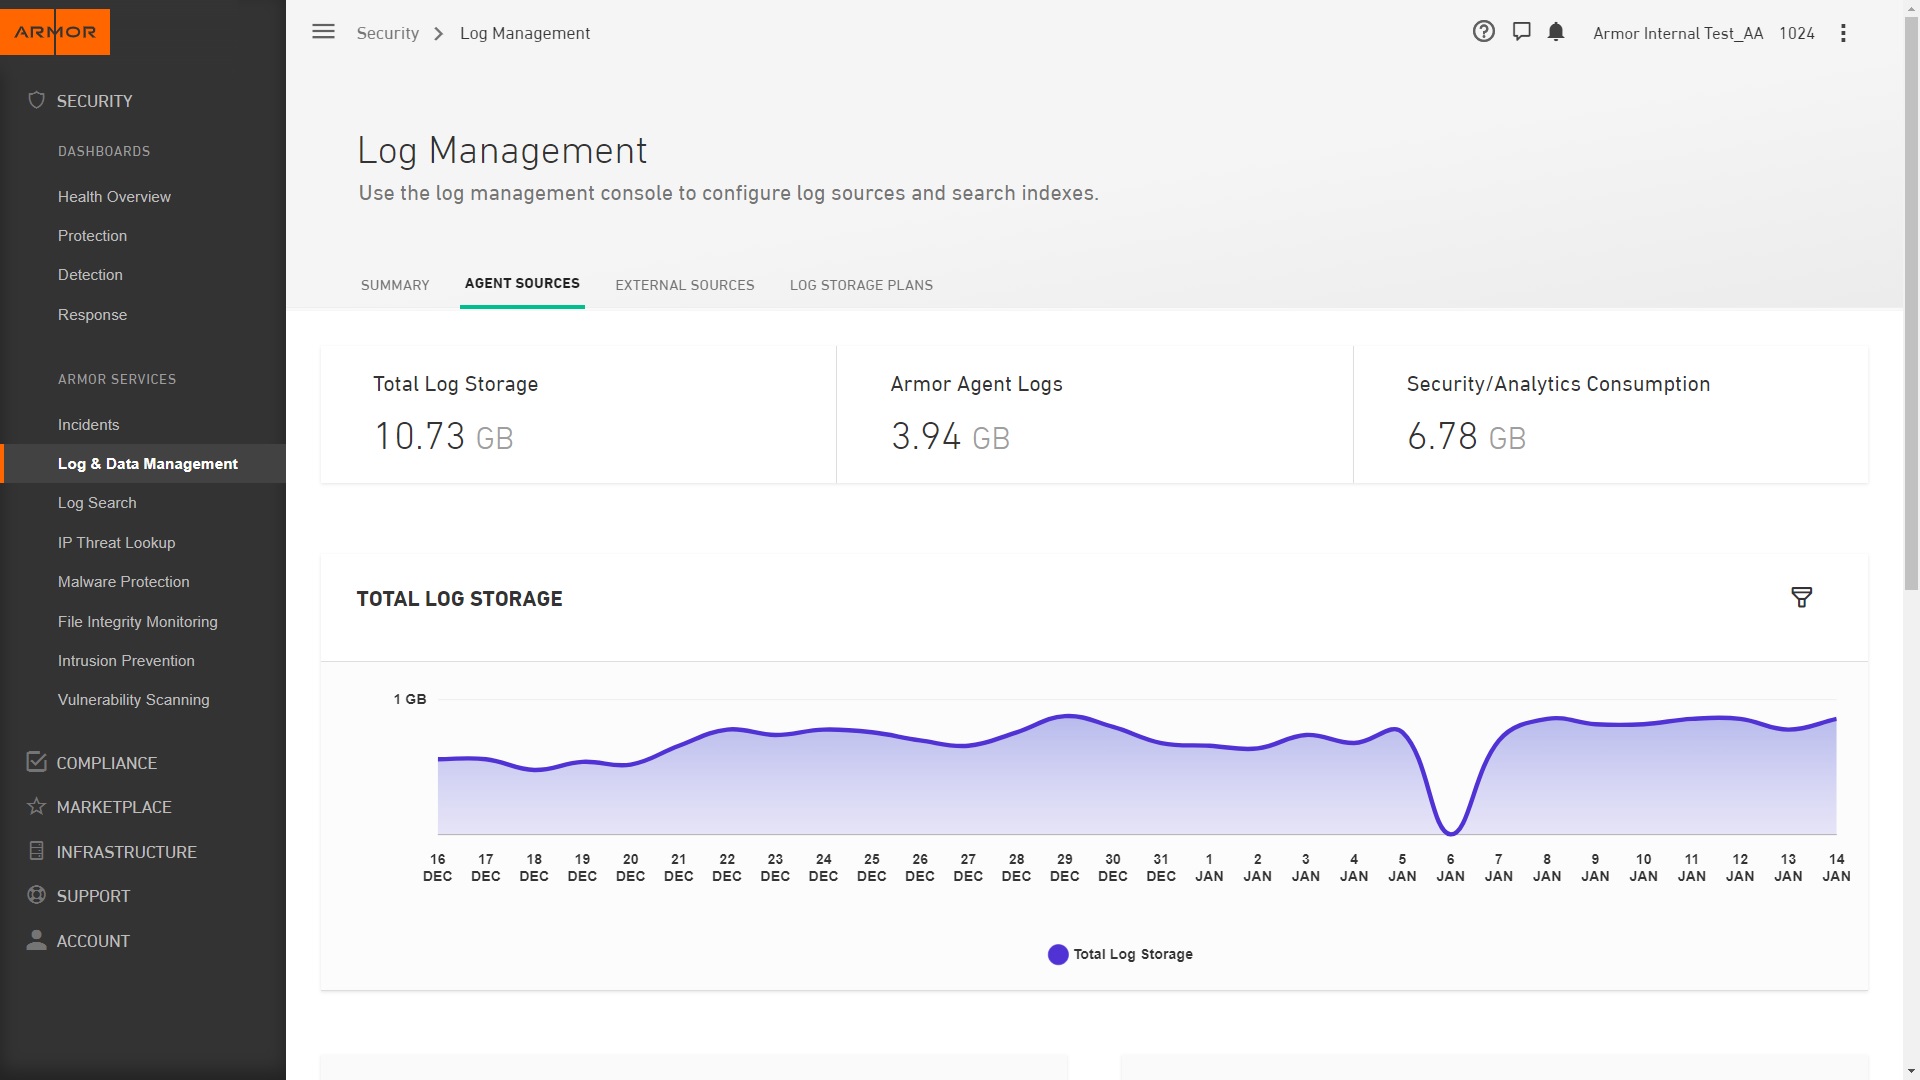The width and height of the screenshot is (1920, 1080).
Task: Click the Security shield icon
Action: [x=37, y=100]
